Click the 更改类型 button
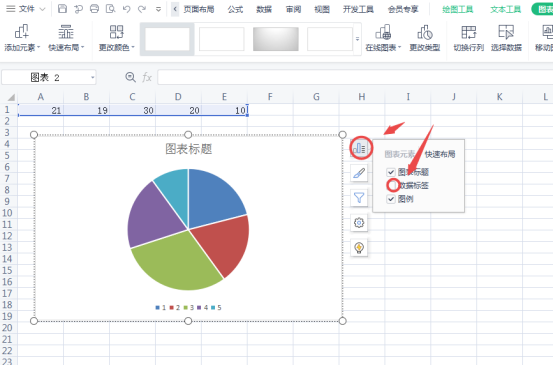Screen dimensions: 554x365 [425, 38]
